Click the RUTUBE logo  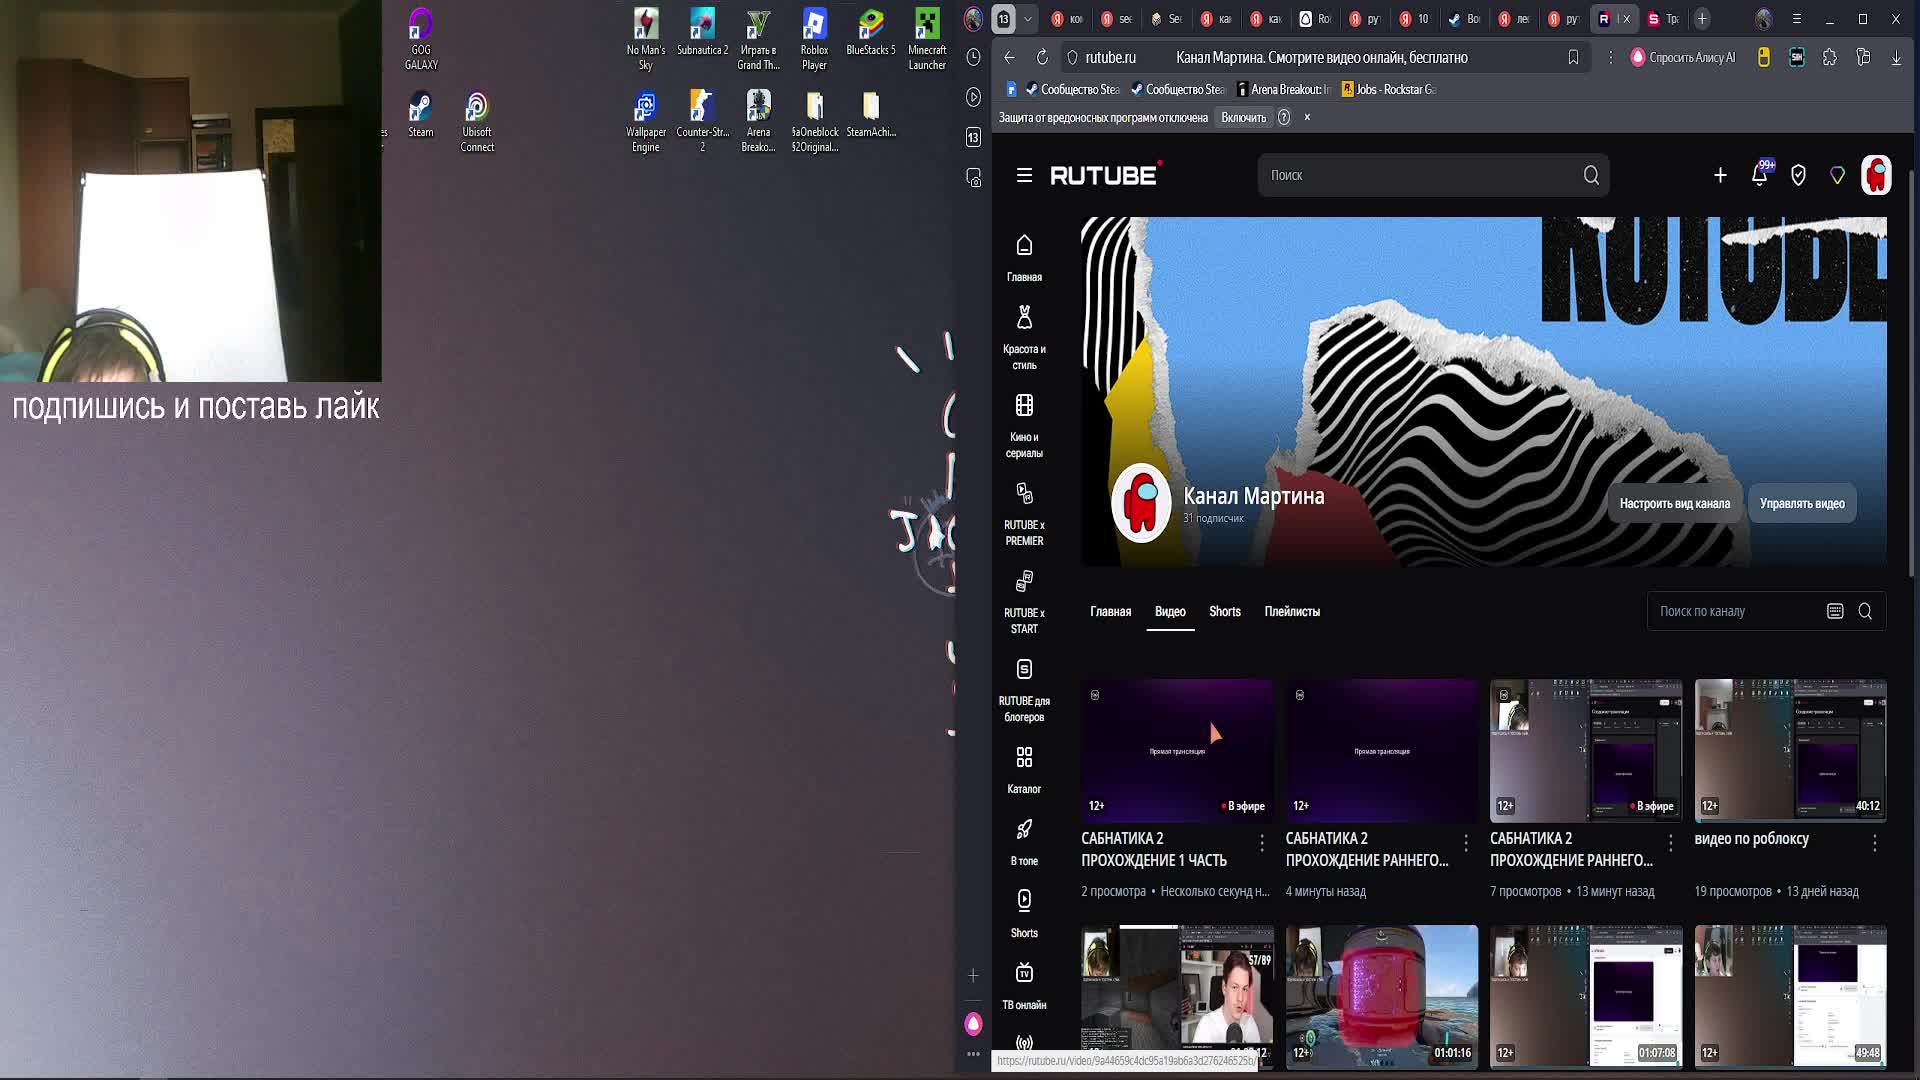pos(1105,175)
